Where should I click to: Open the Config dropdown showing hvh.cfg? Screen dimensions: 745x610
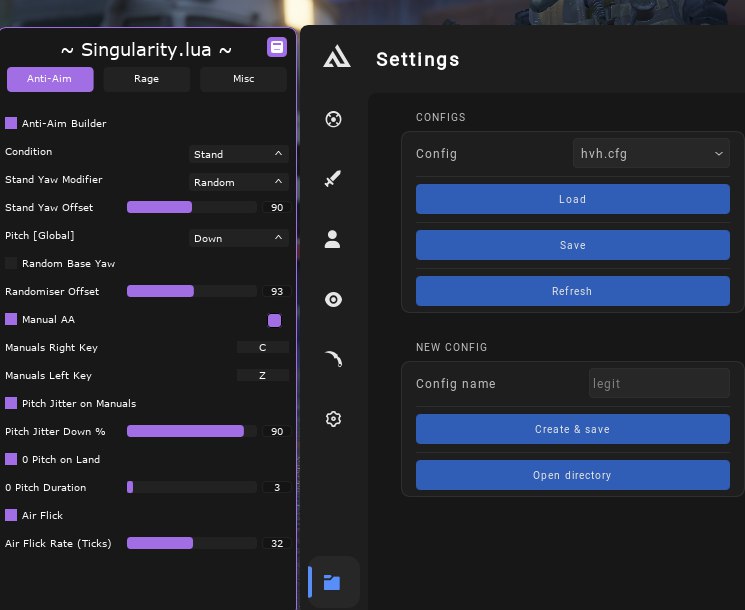[x=651, y=153]
